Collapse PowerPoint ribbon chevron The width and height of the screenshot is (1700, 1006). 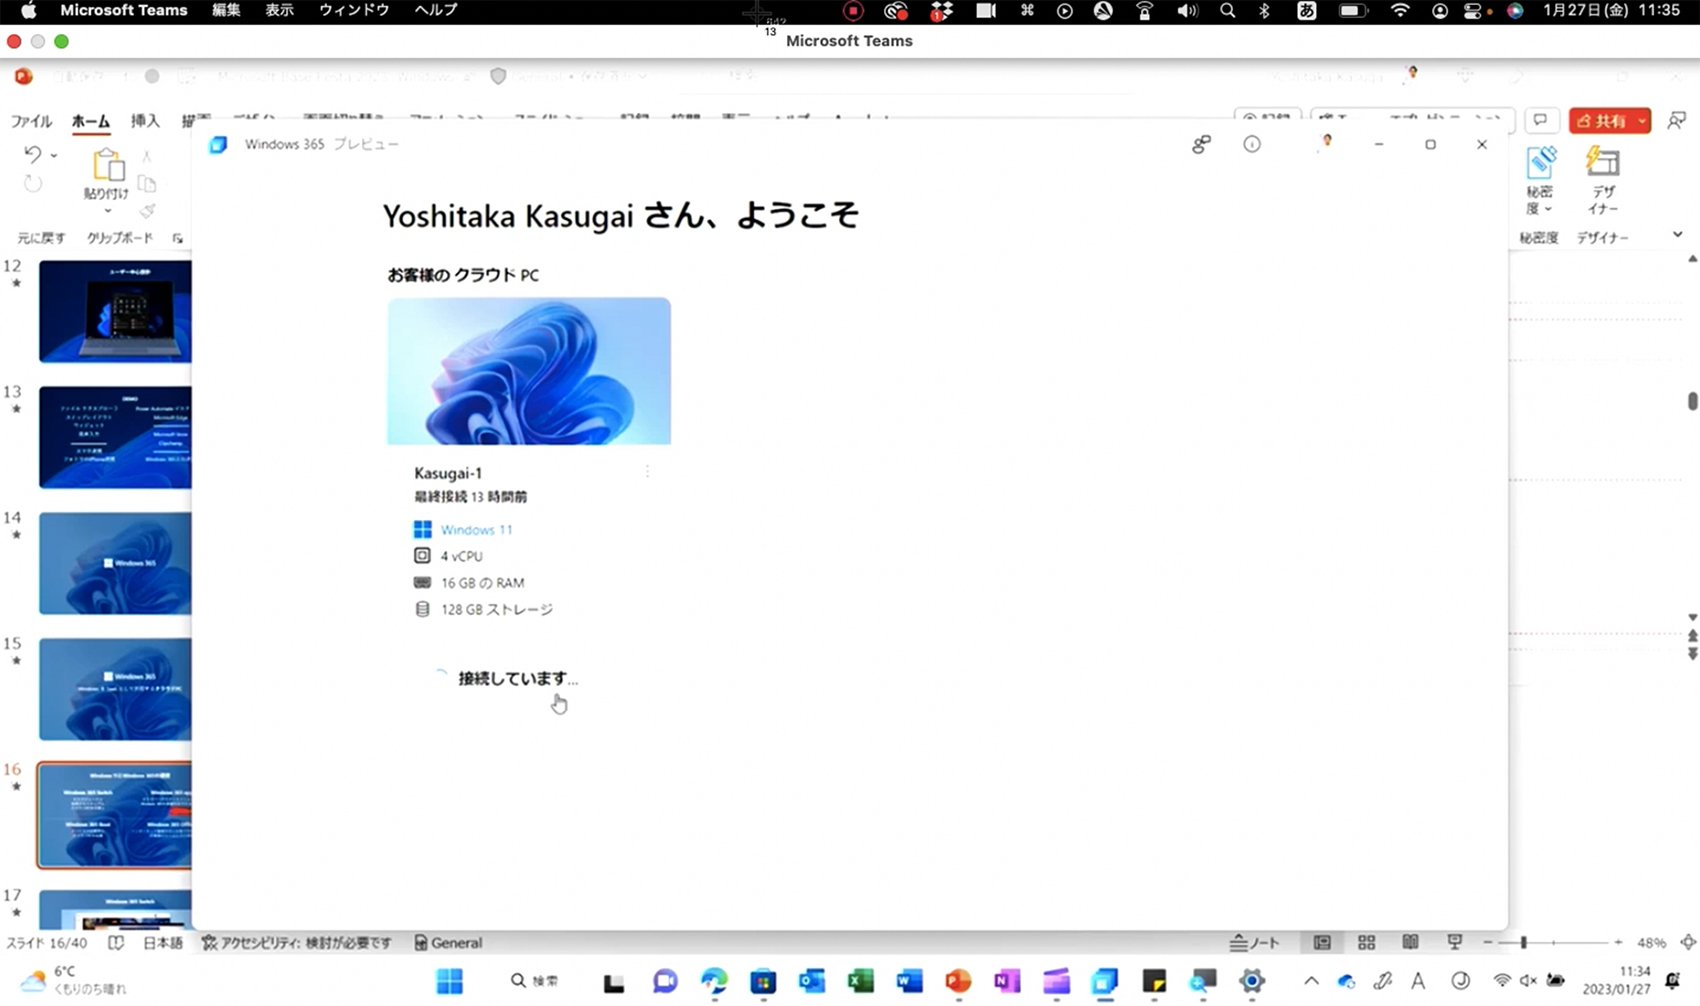tap(1677, 235)
